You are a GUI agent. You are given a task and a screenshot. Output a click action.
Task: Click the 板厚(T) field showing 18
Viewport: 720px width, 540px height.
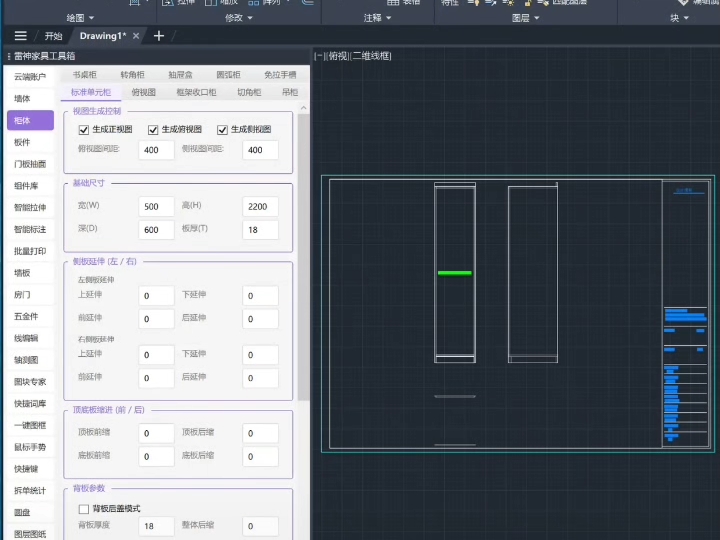click(x=260, y=230)
